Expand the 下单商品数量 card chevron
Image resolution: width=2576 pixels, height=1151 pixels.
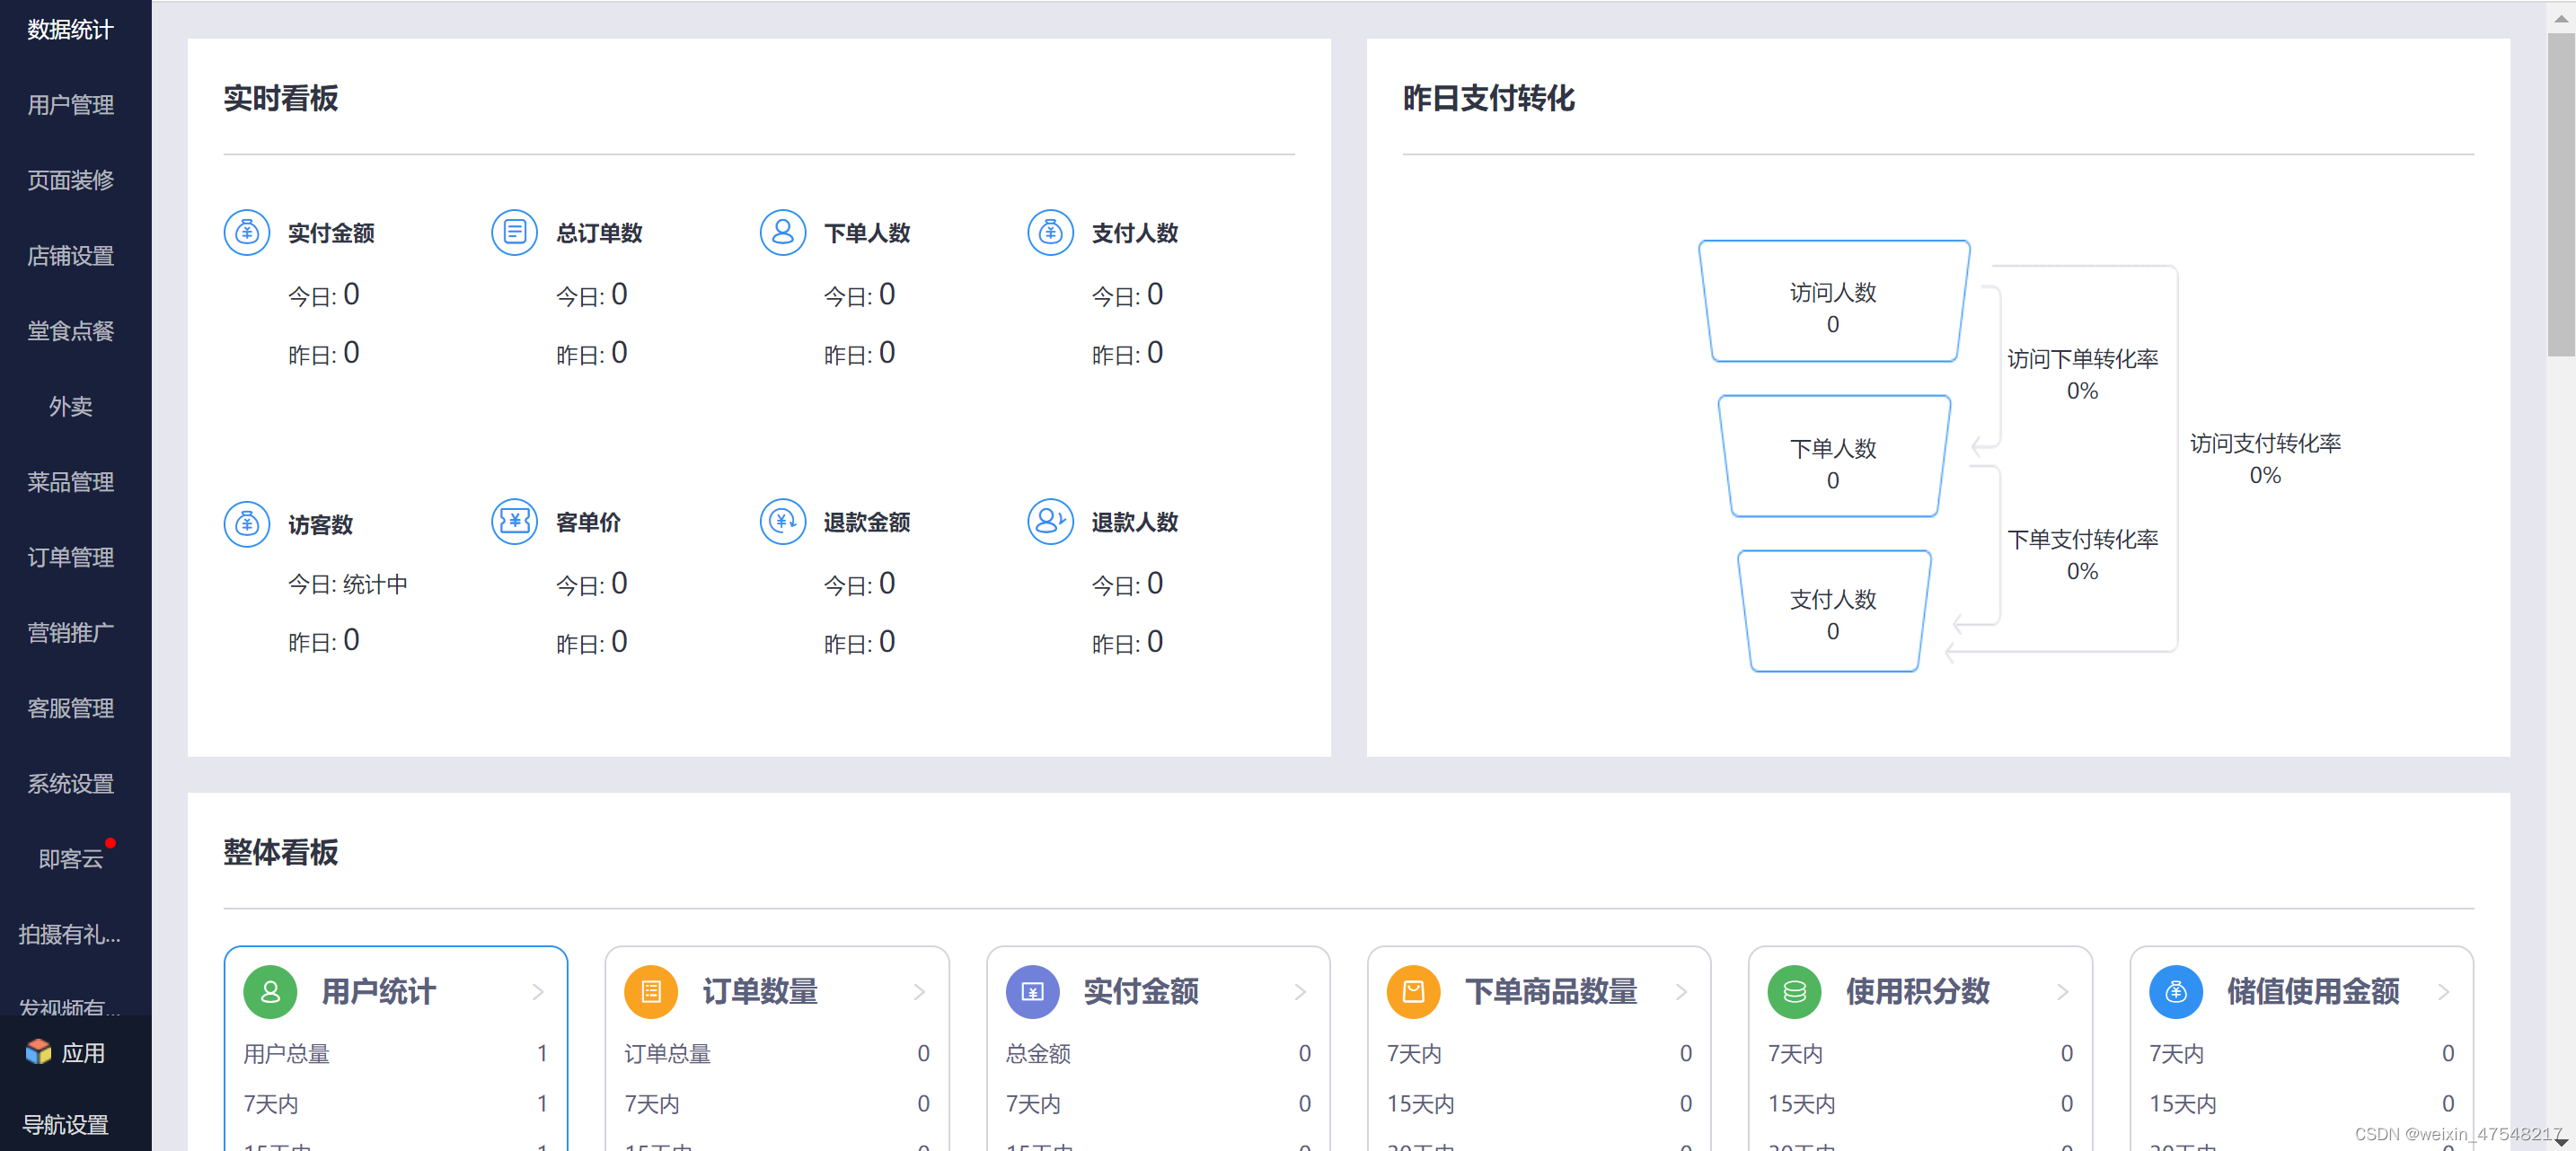coord(1681,991)
